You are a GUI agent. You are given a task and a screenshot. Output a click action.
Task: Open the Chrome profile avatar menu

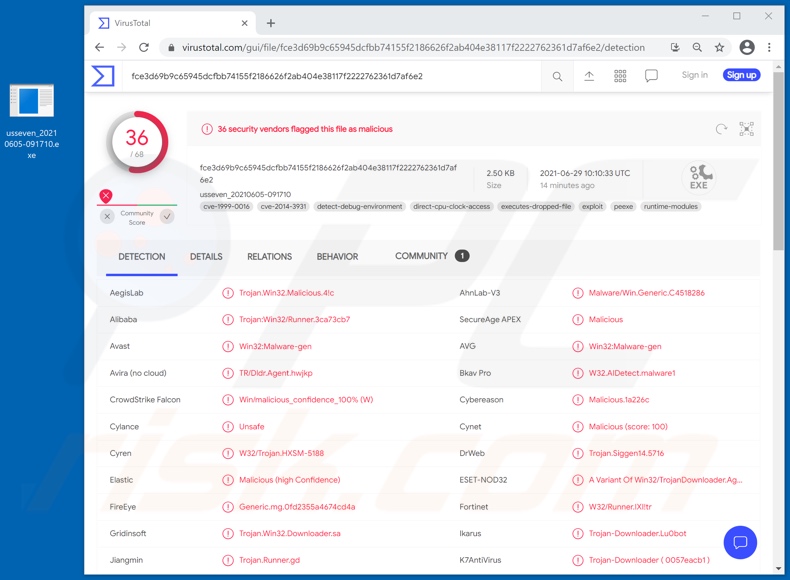tap(746, 47)
